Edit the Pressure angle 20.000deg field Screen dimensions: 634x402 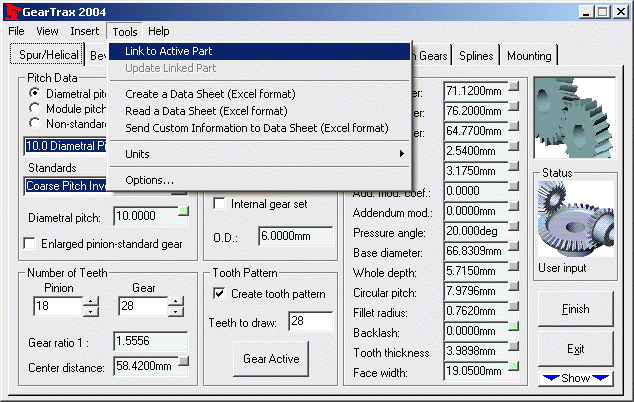[476, 231]
